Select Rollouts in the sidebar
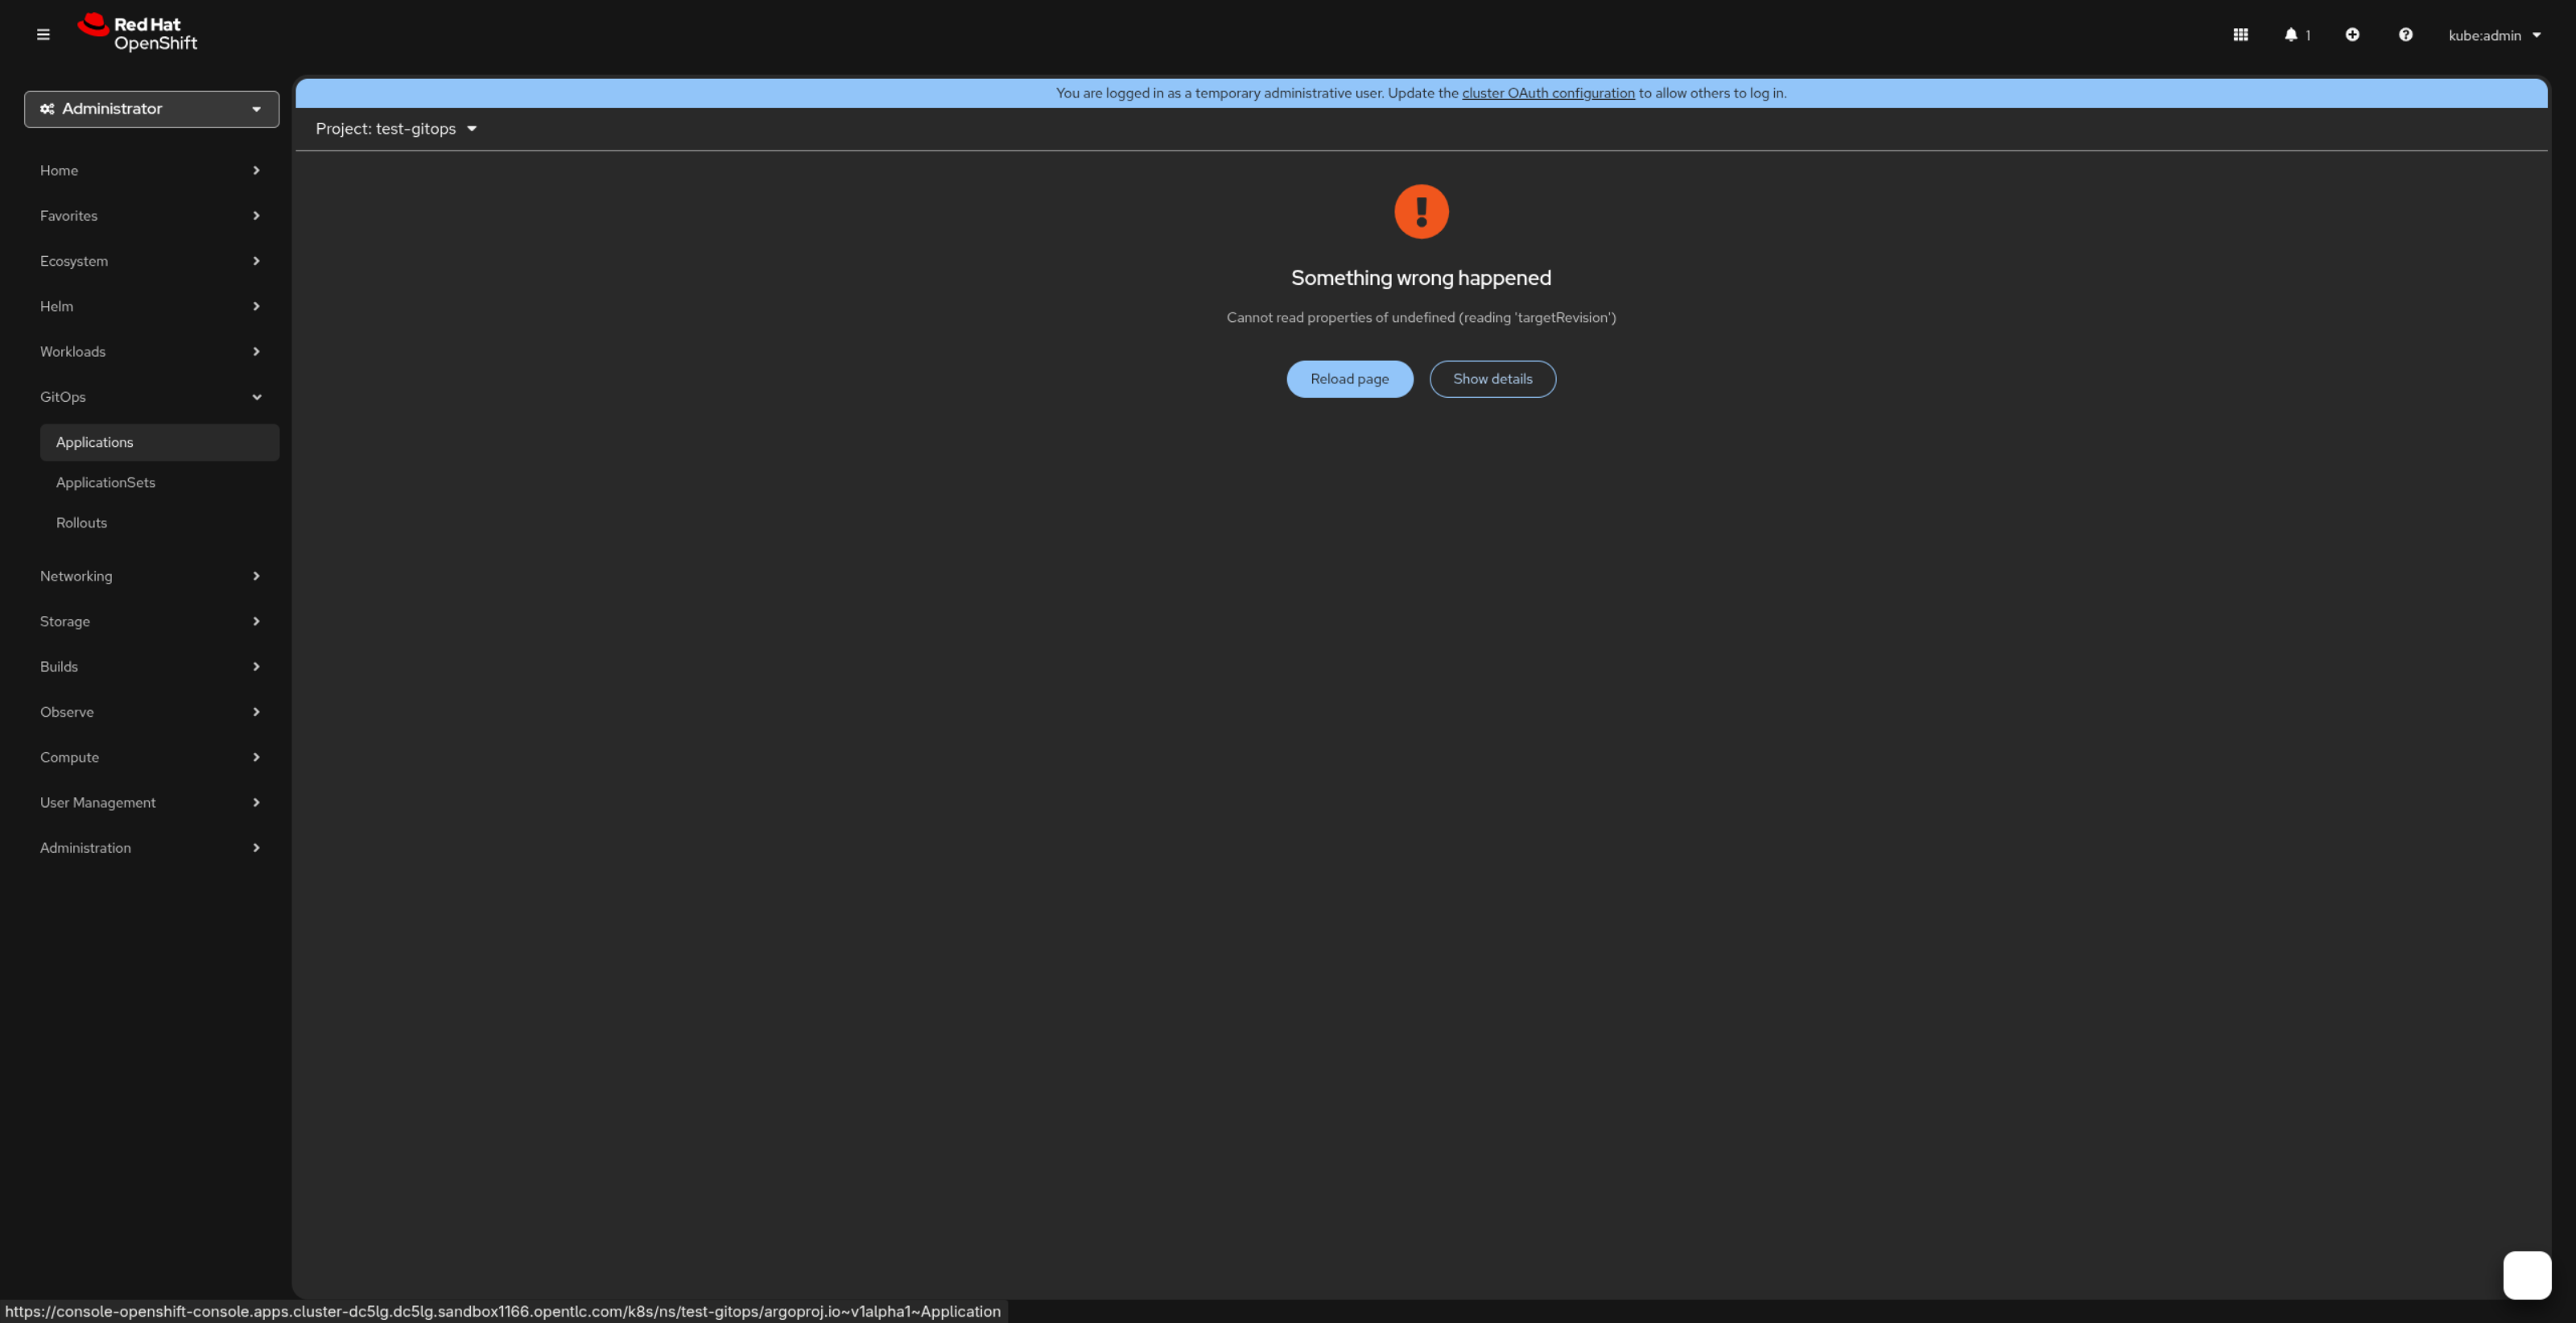The width and height of the screenshot is (2576, 1323). (81, 523)
